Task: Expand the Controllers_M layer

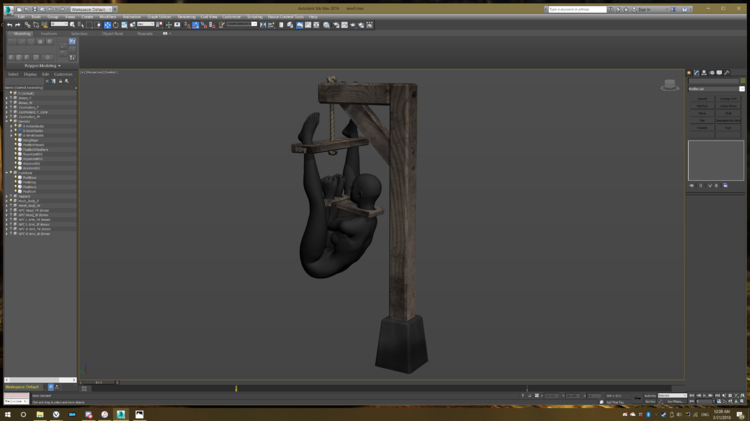Action: [7, 116]
